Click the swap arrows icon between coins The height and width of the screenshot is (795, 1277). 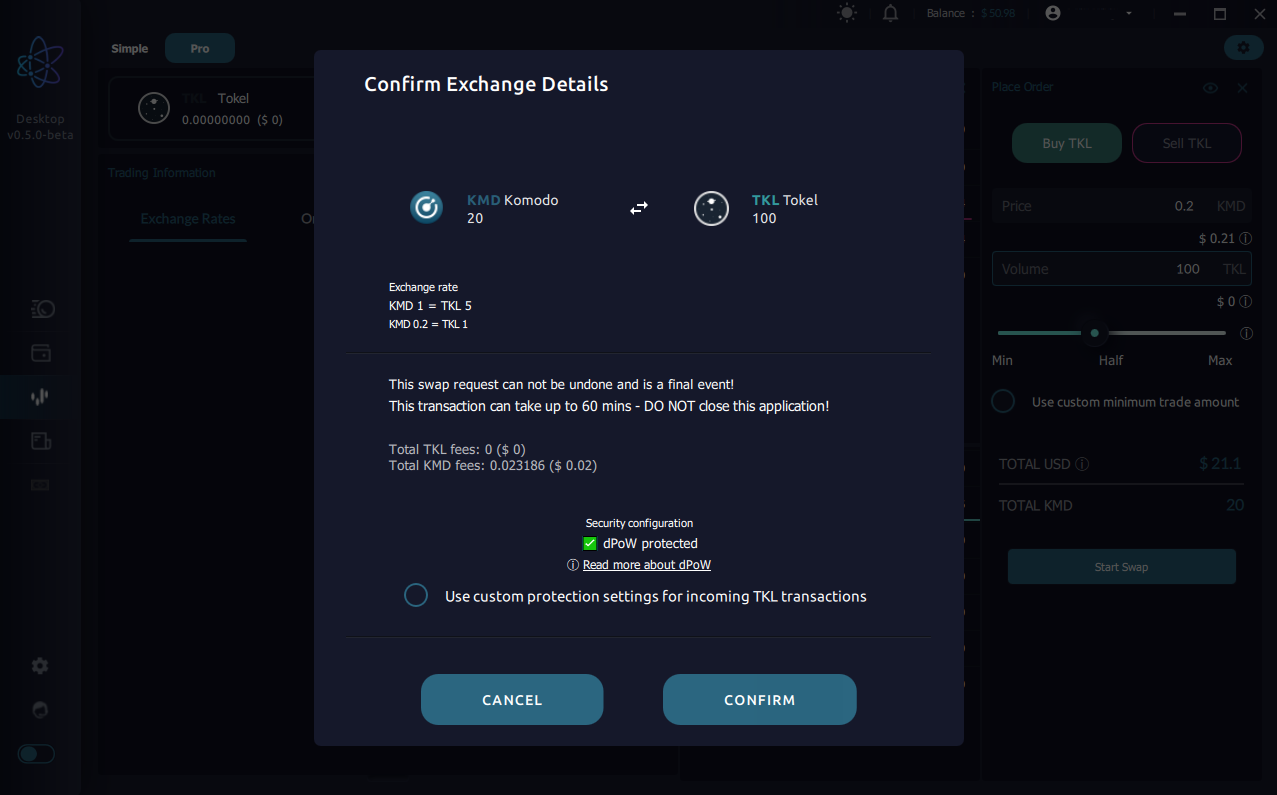pyautogui.click(x=639, y=208)
